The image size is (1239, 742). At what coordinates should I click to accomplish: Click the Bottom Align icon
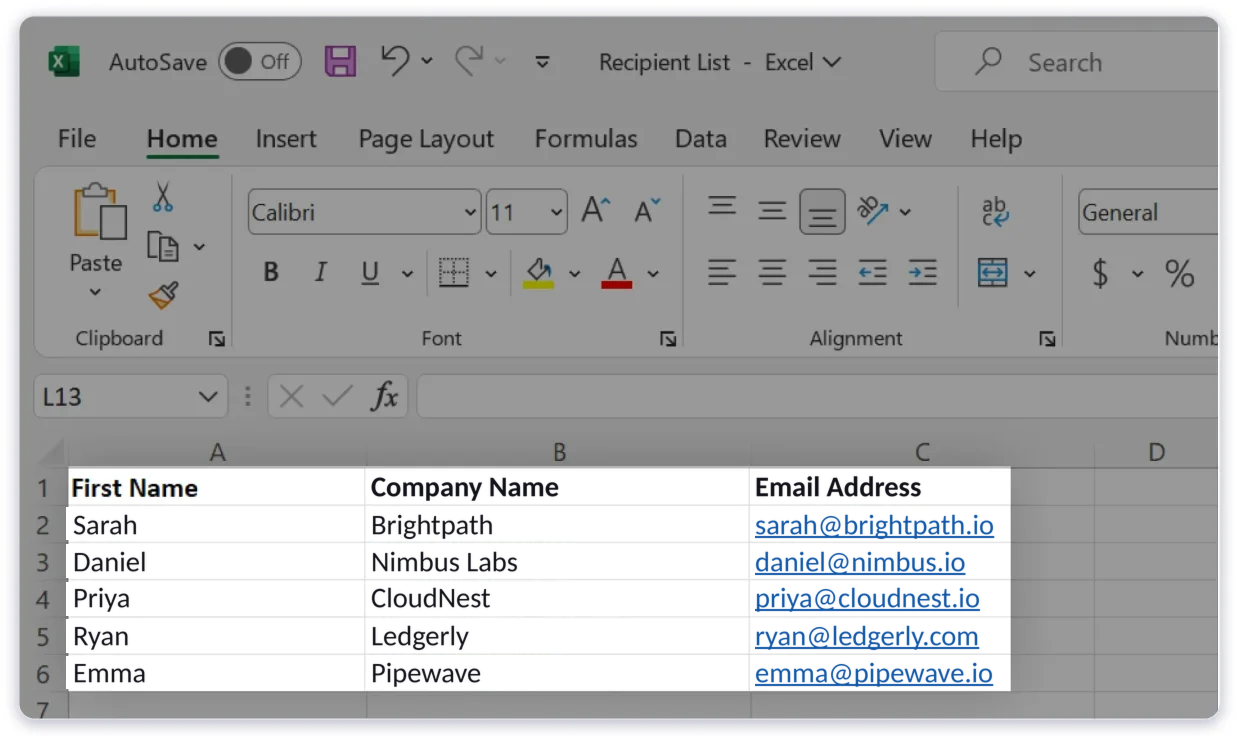point(822,212)
